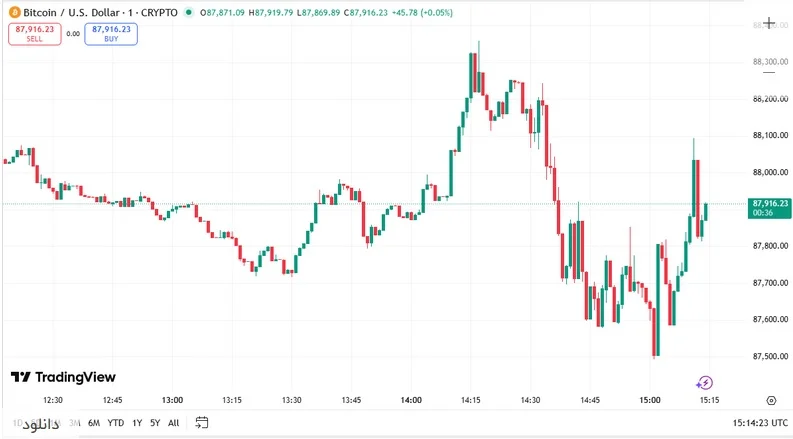The height and width of the screenshot is (439, 793).
Task: Switch to 5Y date range
Action: pos(155,423)
